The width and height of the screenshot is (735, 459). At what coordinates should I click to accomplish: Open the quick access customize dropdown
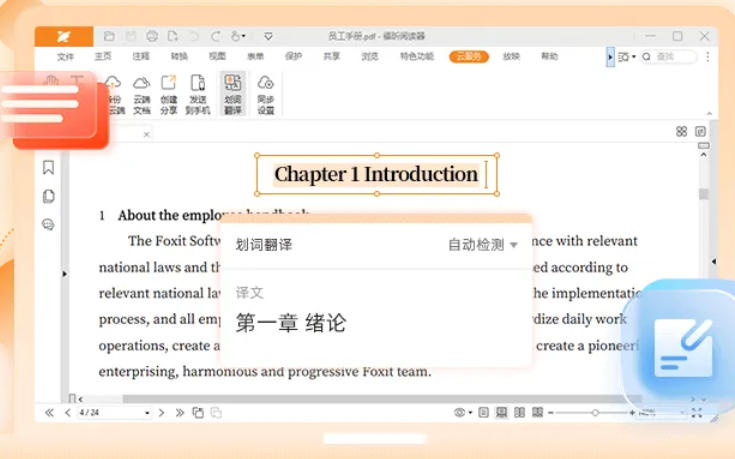coord(268,36)
